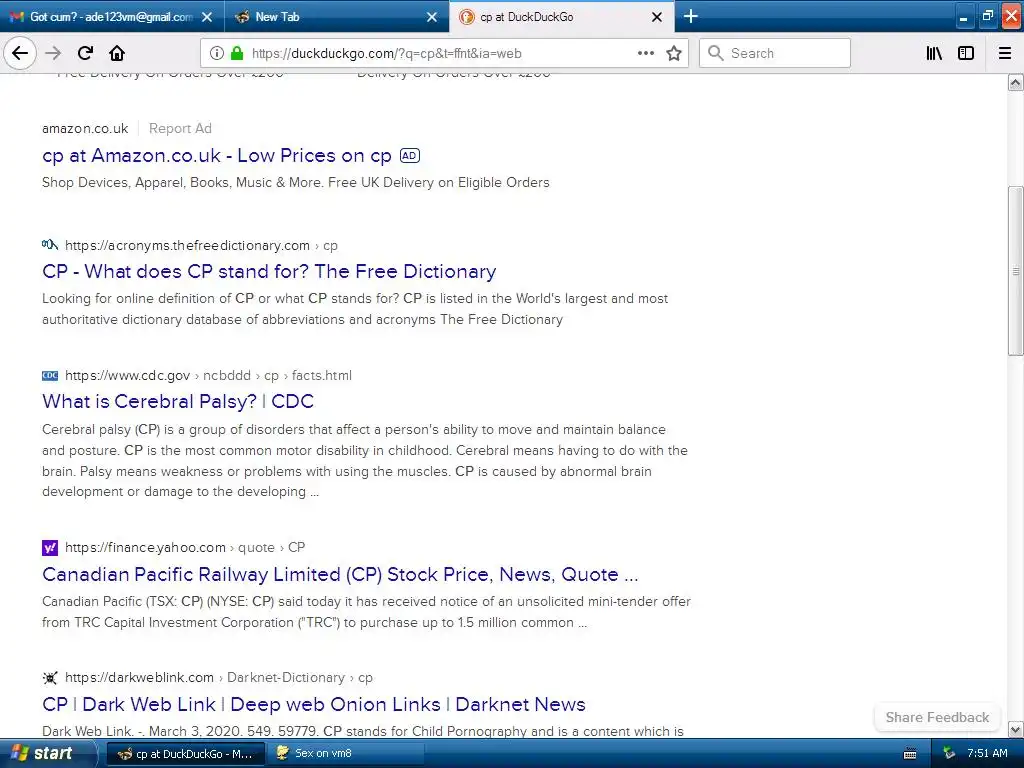Viewport: 1024px width, 768px height.
Task: Click the green padlock security icon
Action: (x=237, y=53)
